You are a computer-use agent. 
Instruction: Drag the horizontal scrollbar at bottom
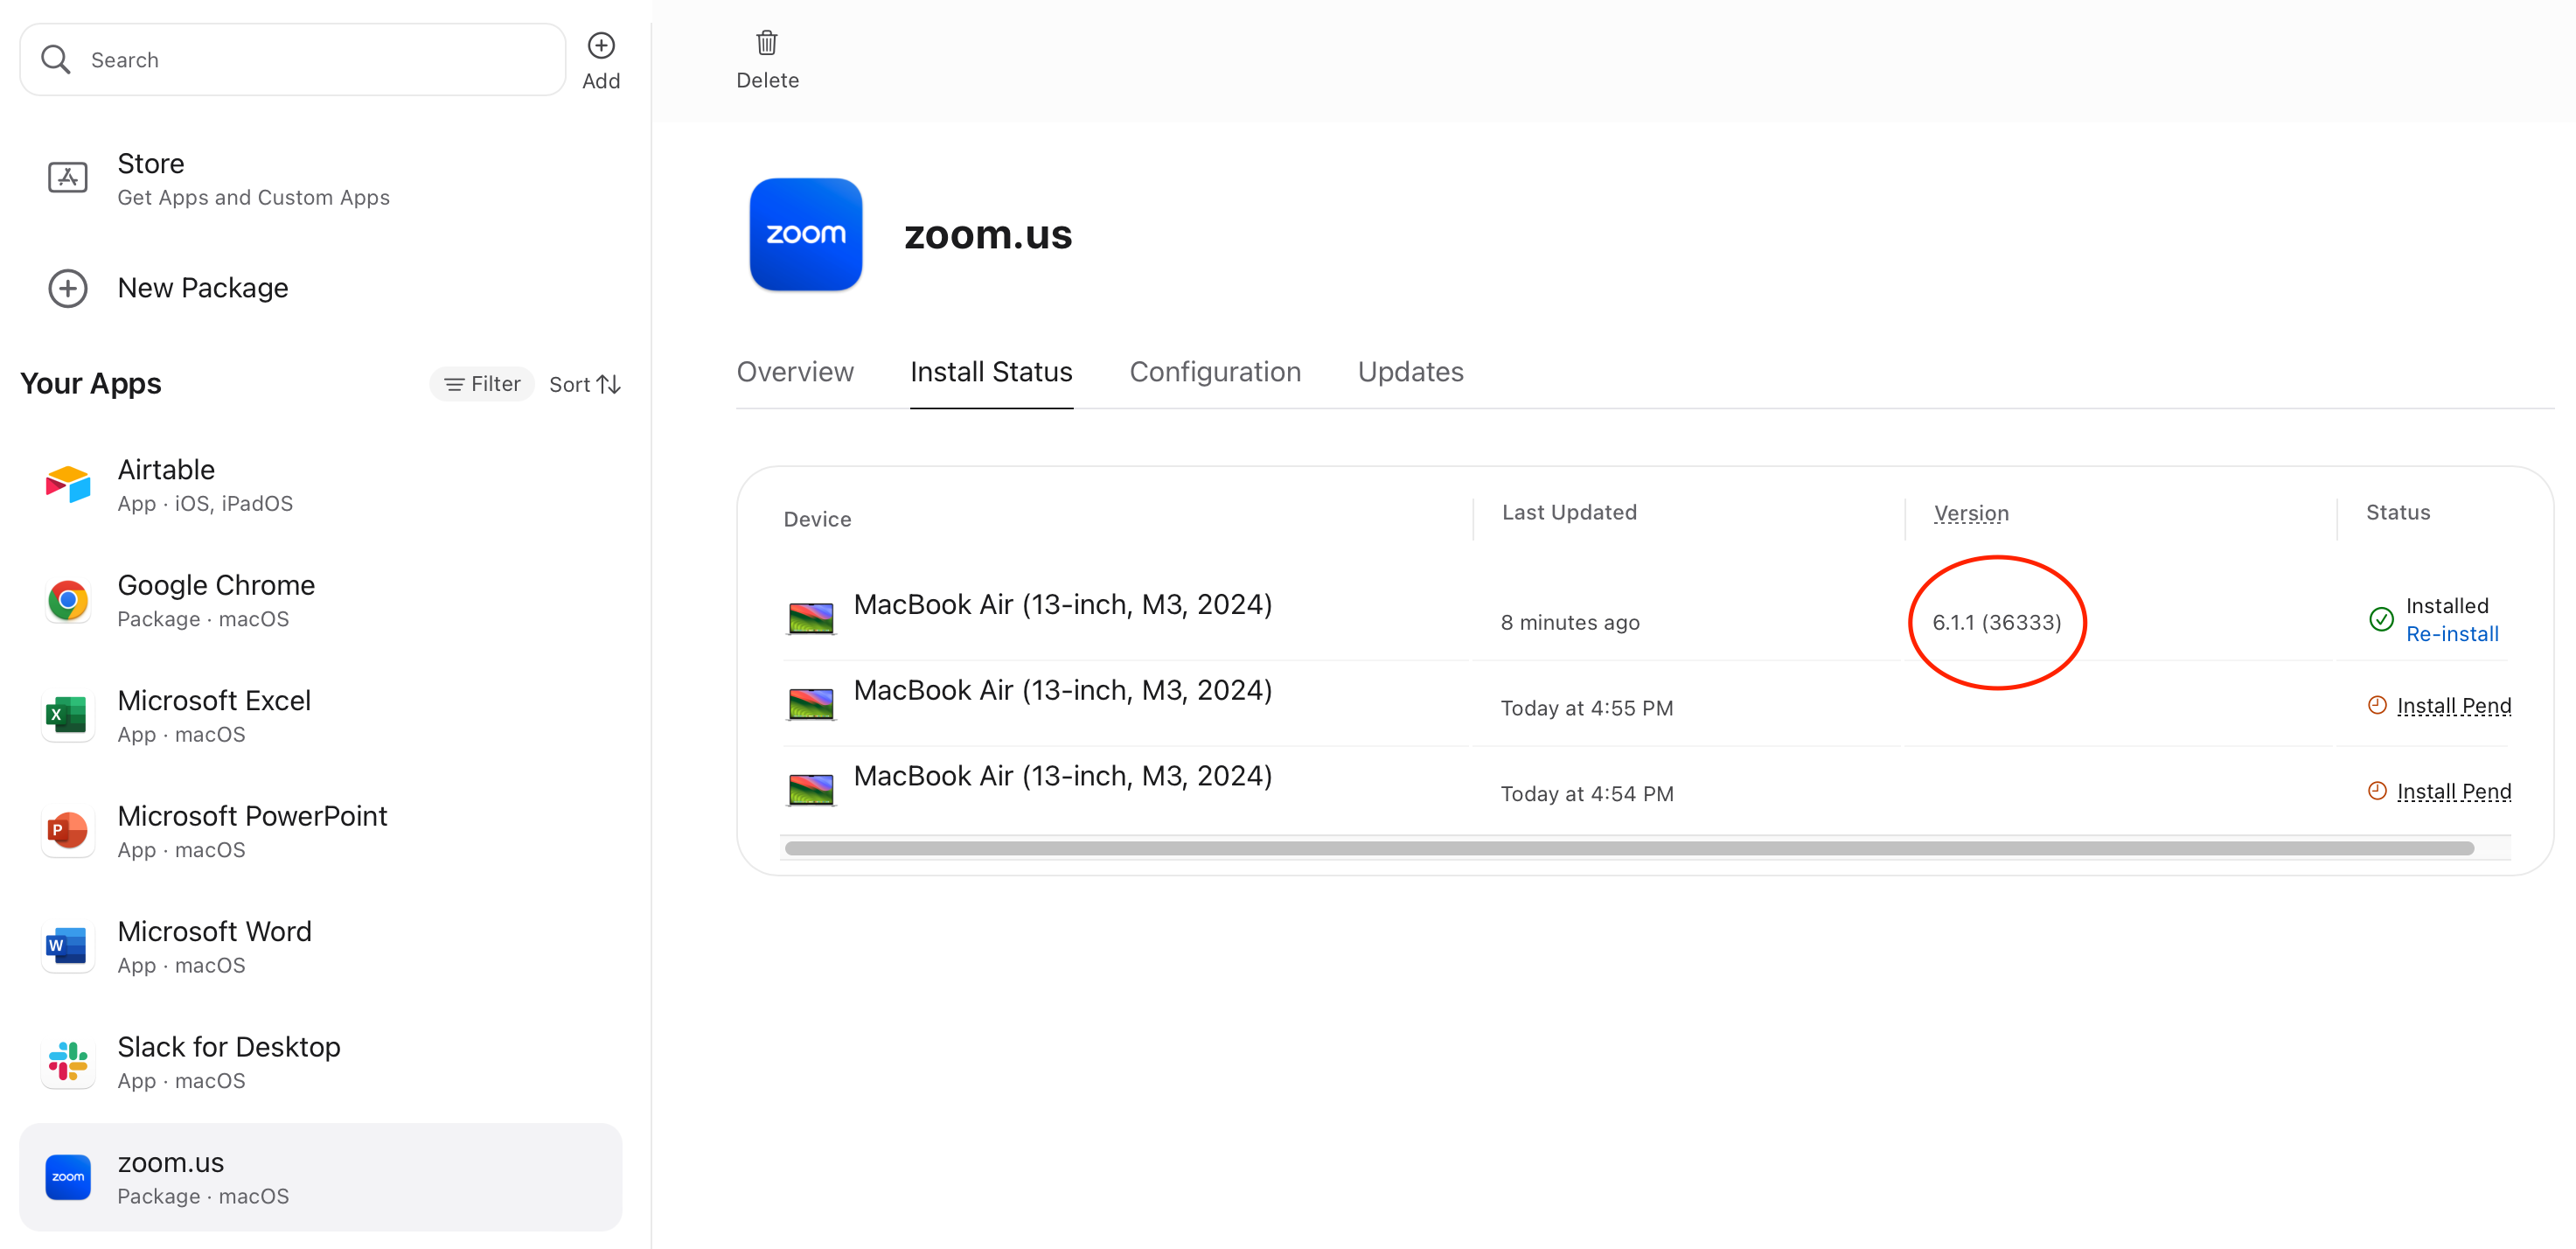1630,849
